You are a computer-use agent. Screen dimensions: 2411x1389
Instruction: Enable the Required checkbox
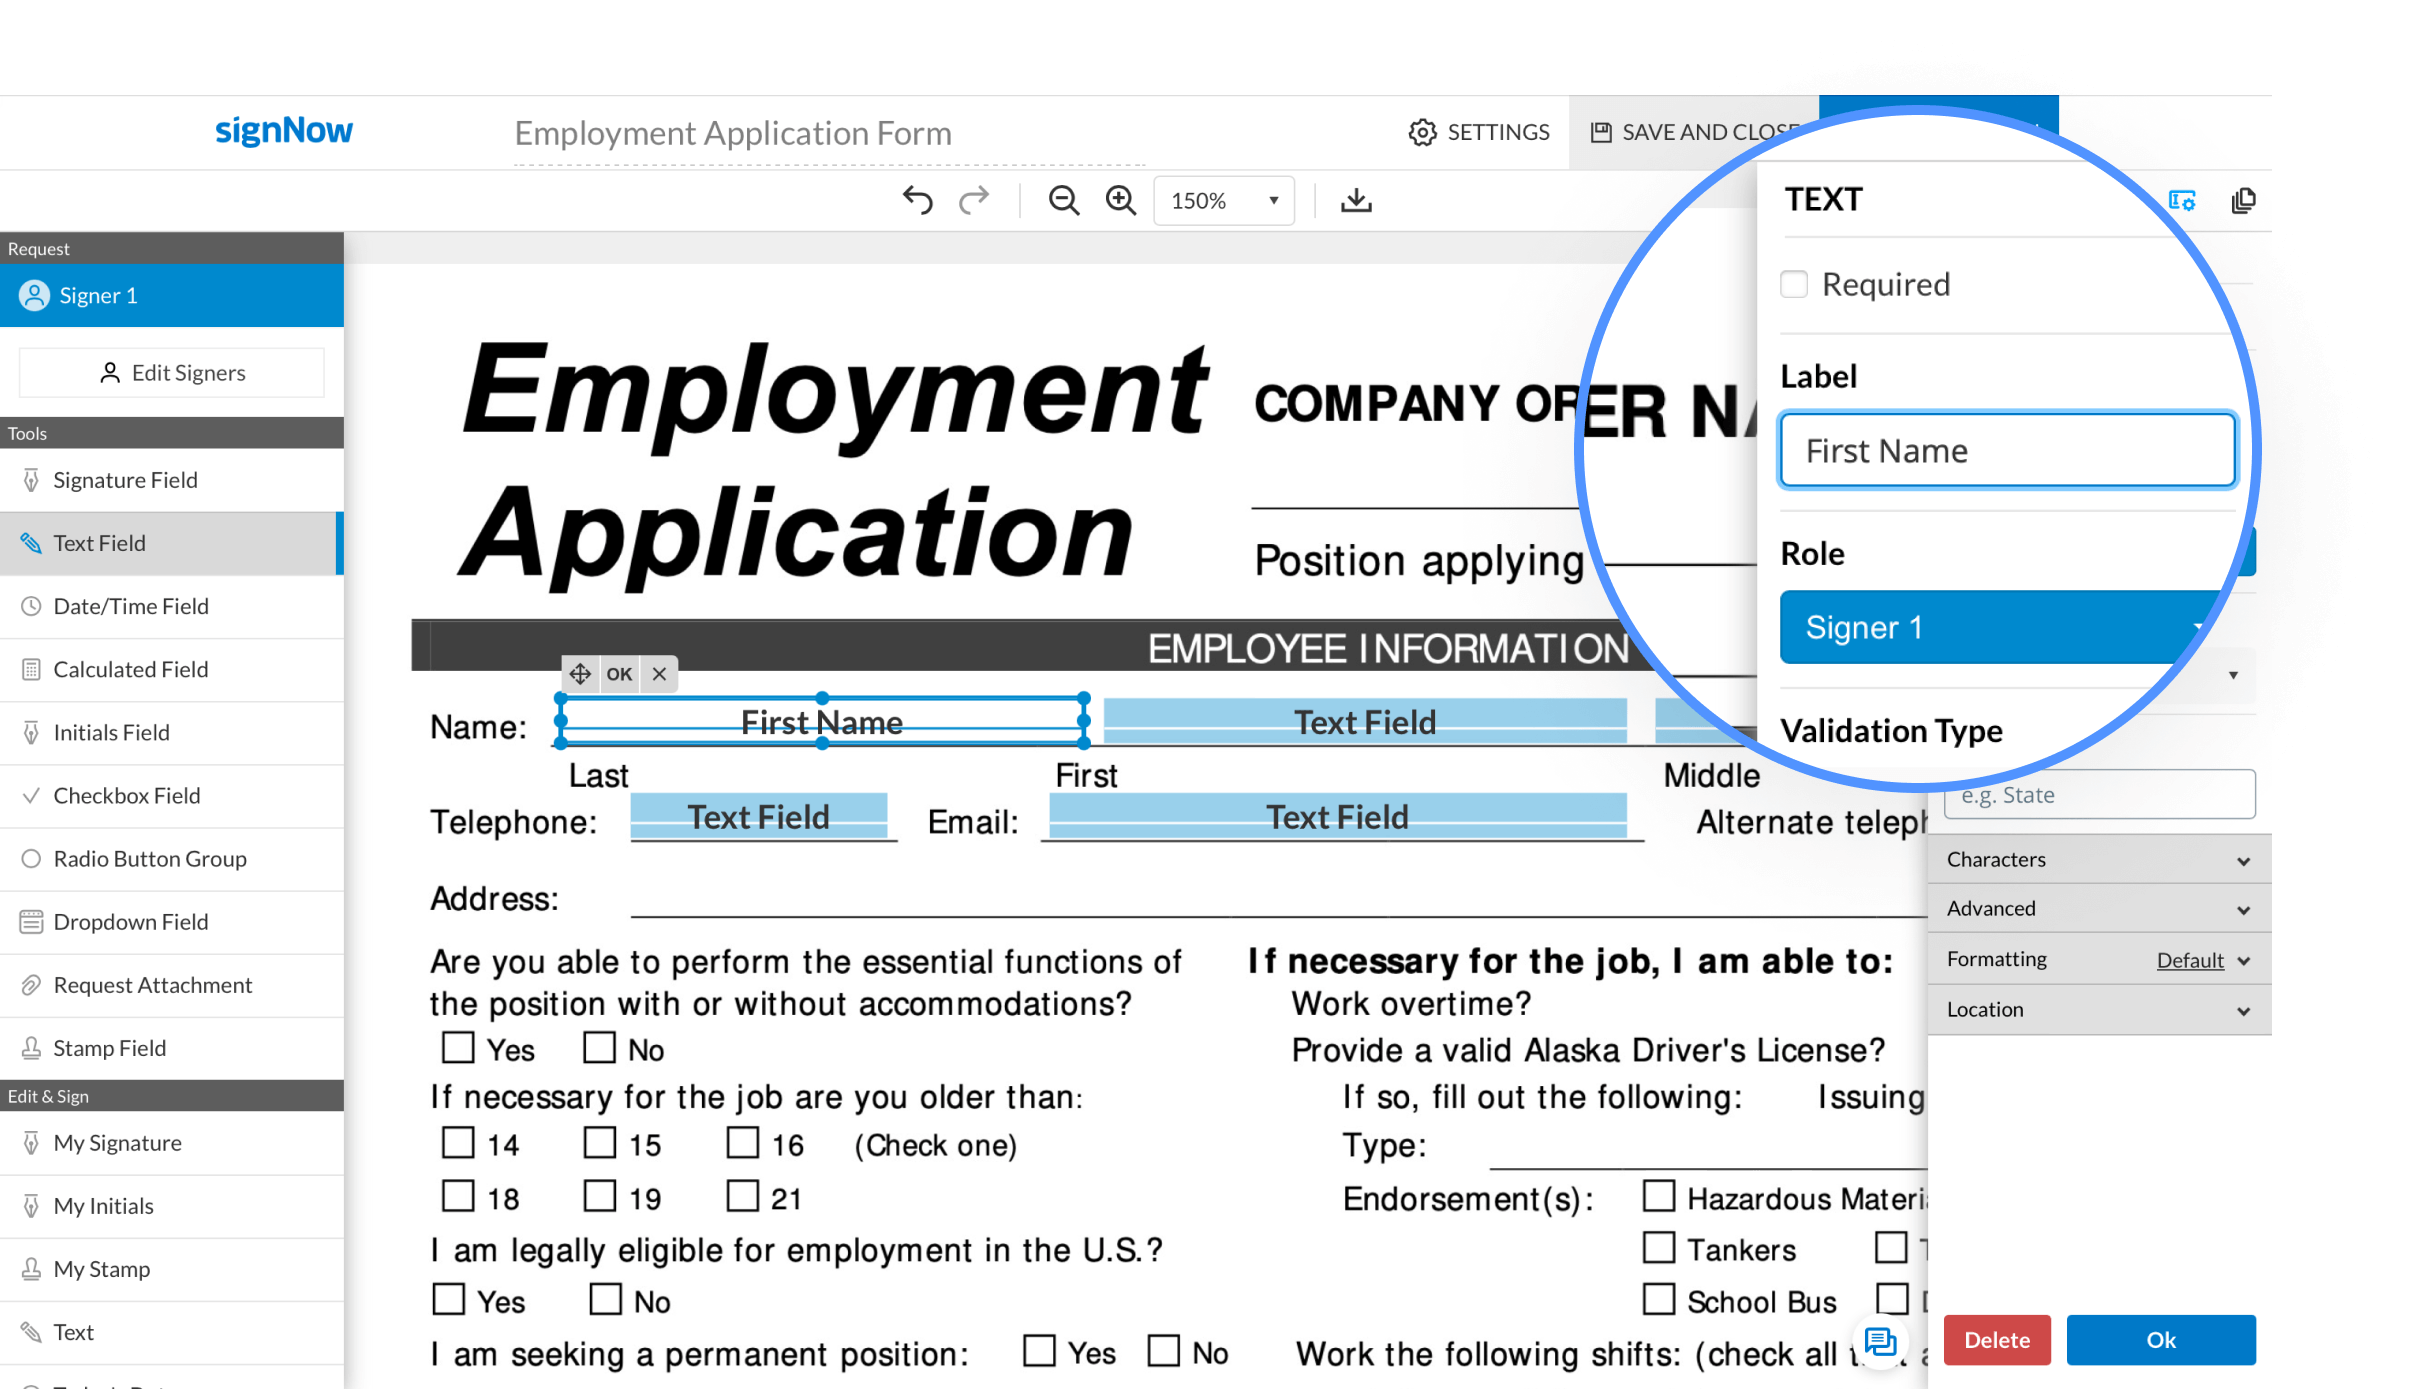(1794, 285)
